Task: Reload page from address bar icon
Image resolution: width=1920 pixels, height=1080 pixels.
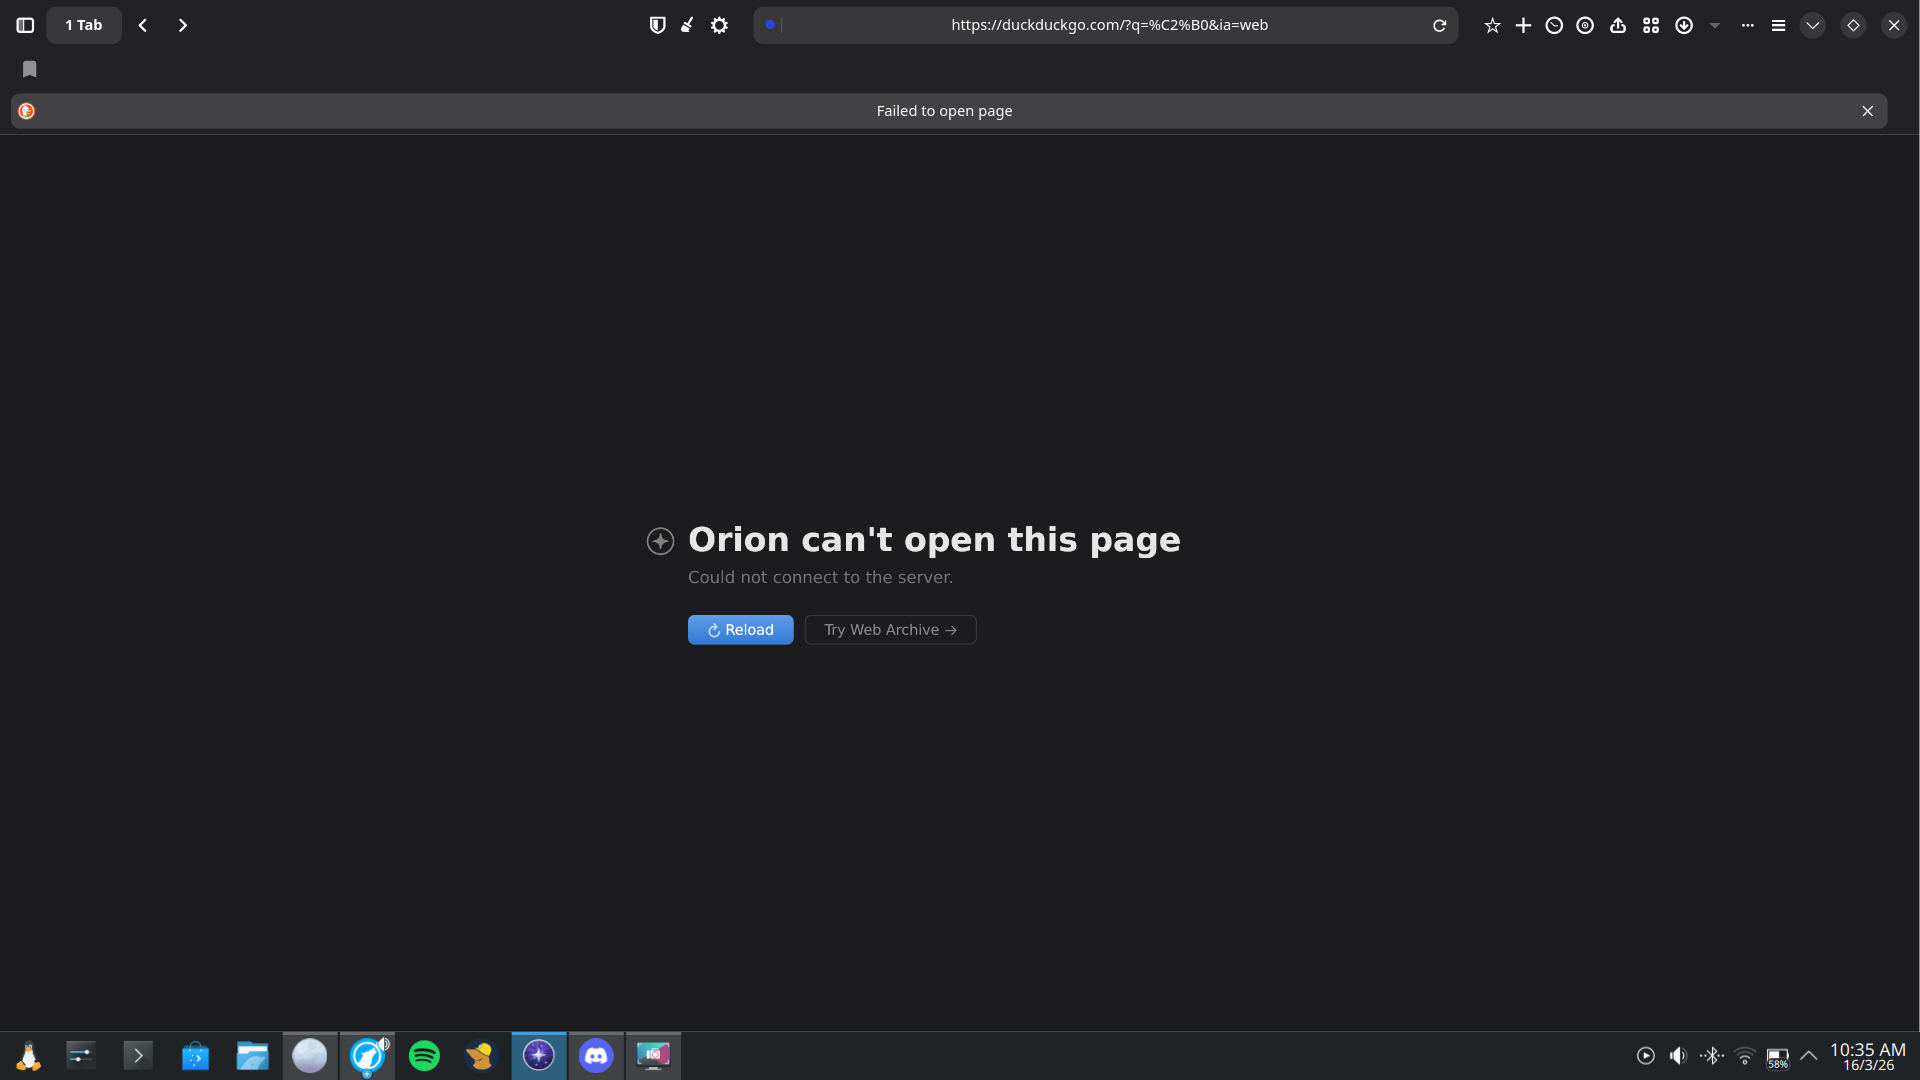Action: [1439, 25]
